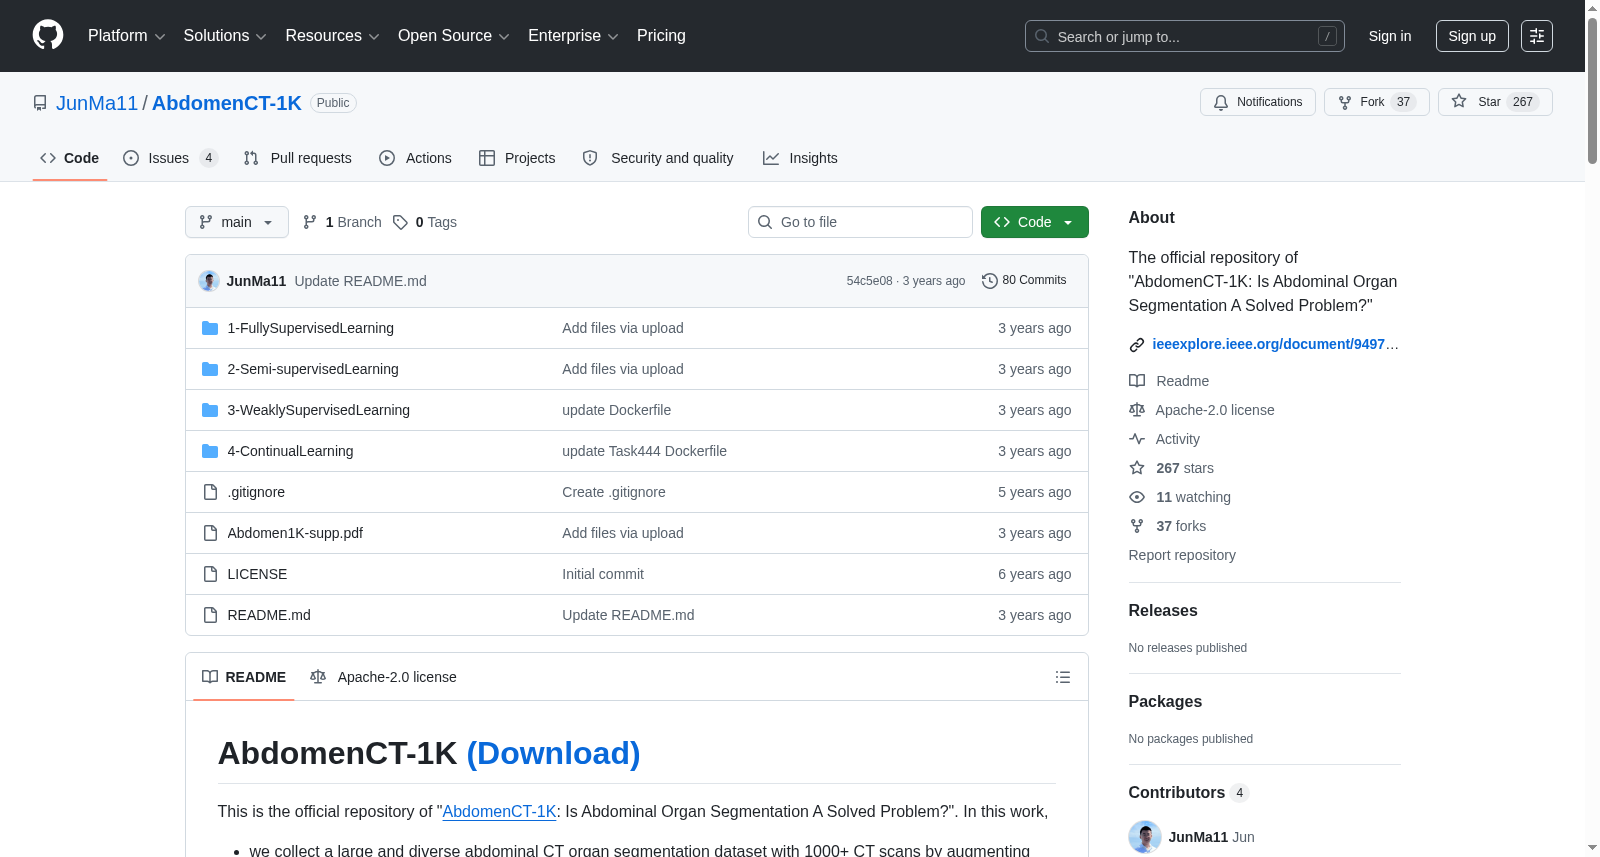
Task: Open the Open Source header menu
Action: click(453, 36)
